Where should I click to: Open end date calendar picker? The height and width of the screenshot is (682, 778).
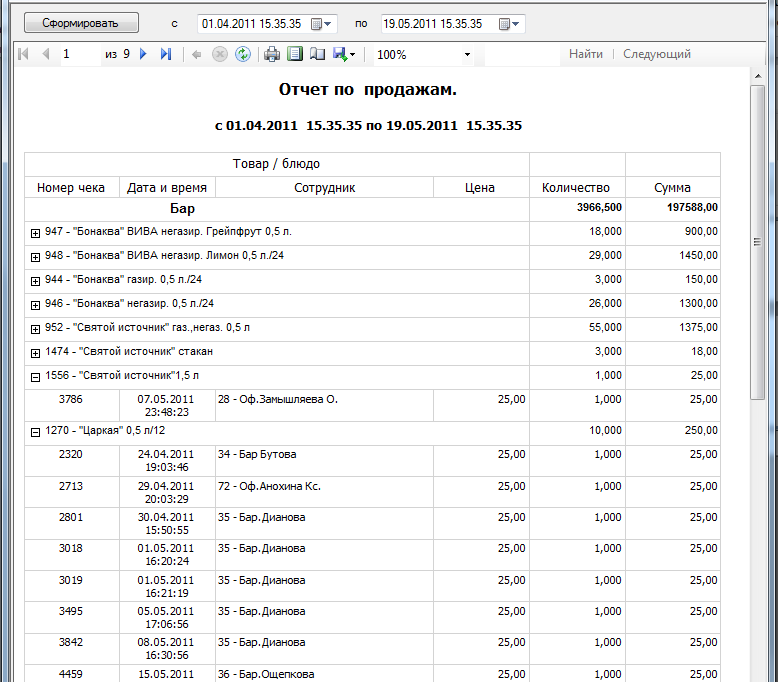[509, 24]
